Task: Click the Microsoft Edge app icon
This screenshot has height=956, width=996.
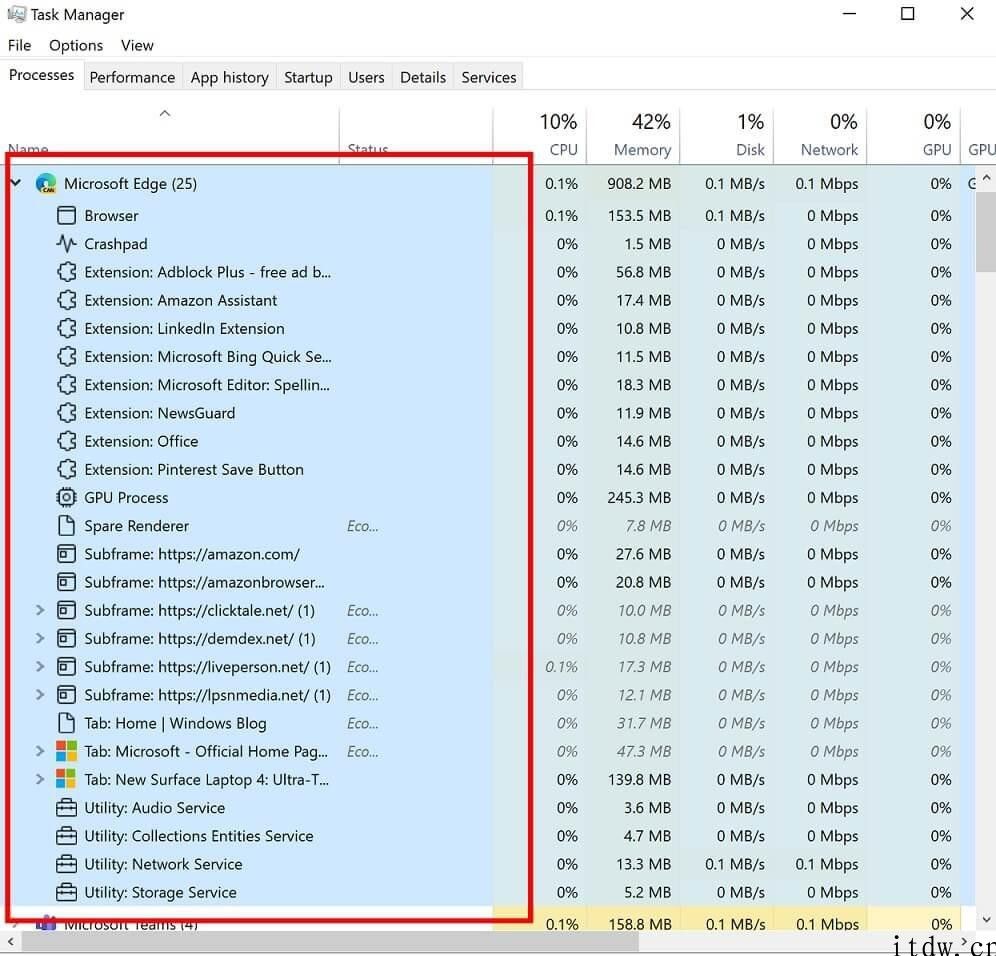Action: (46, 184)
